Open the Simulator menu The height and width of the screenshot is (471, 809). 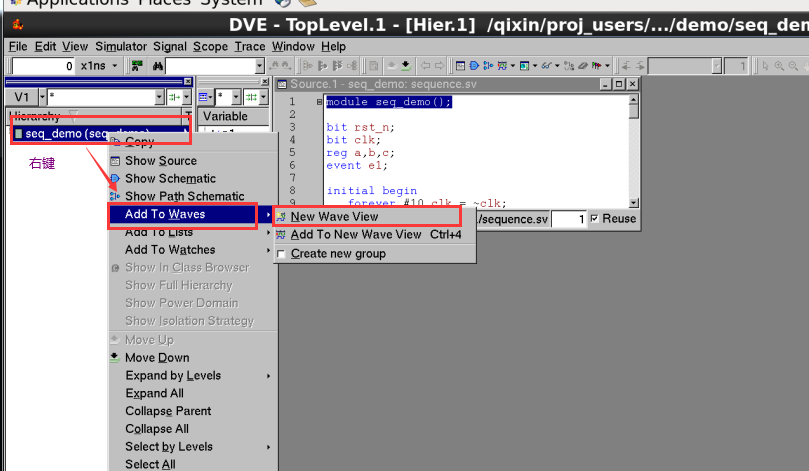[121, 46]
